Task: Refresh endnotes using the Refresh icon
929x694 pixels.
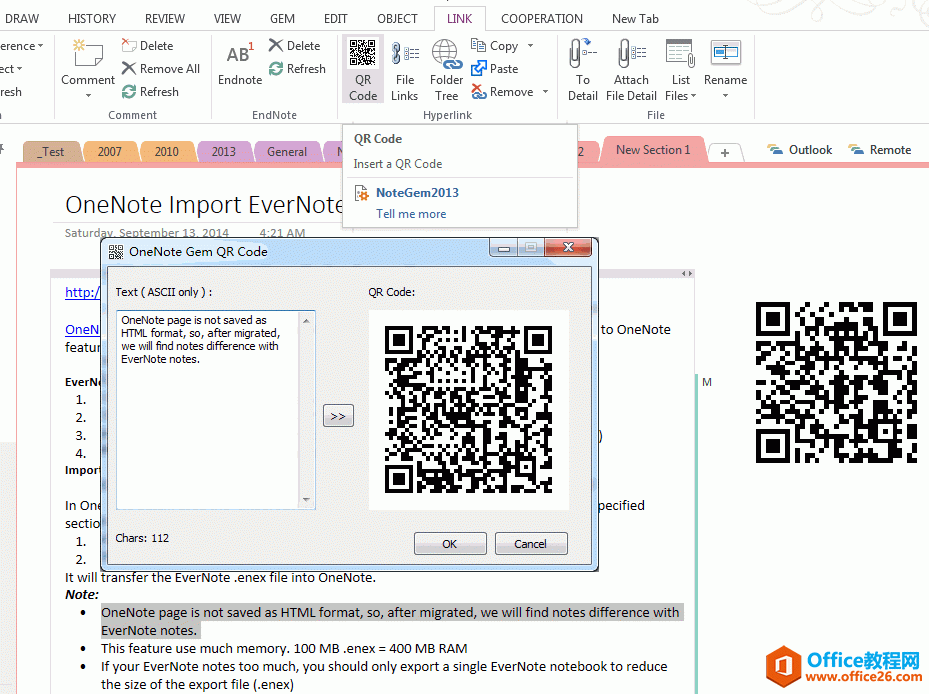Action: point(298,68)
